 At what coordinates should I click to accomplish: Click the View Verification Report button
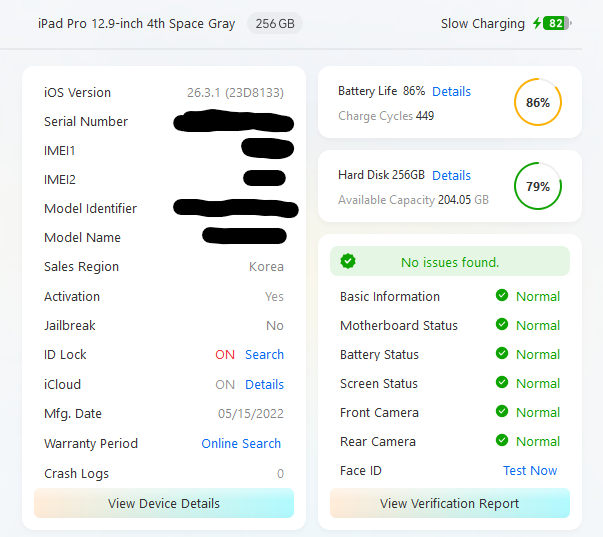point(450,503)
